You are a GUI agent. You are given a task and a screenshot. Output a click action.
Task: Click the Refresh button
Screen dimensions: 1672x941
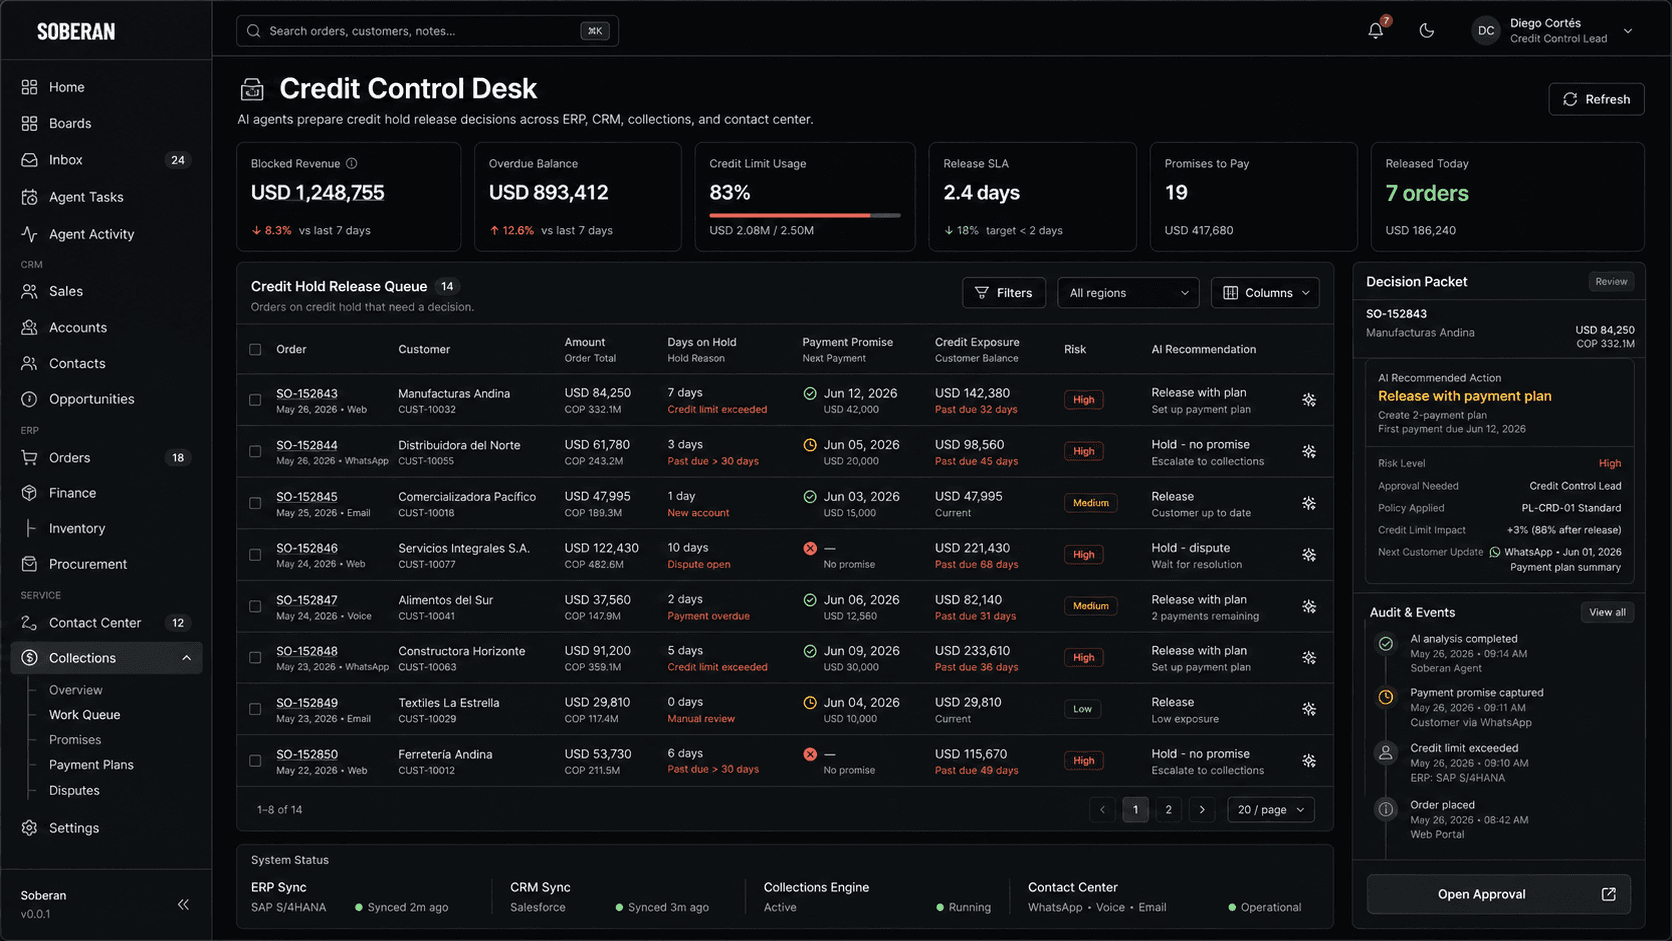1596,99
